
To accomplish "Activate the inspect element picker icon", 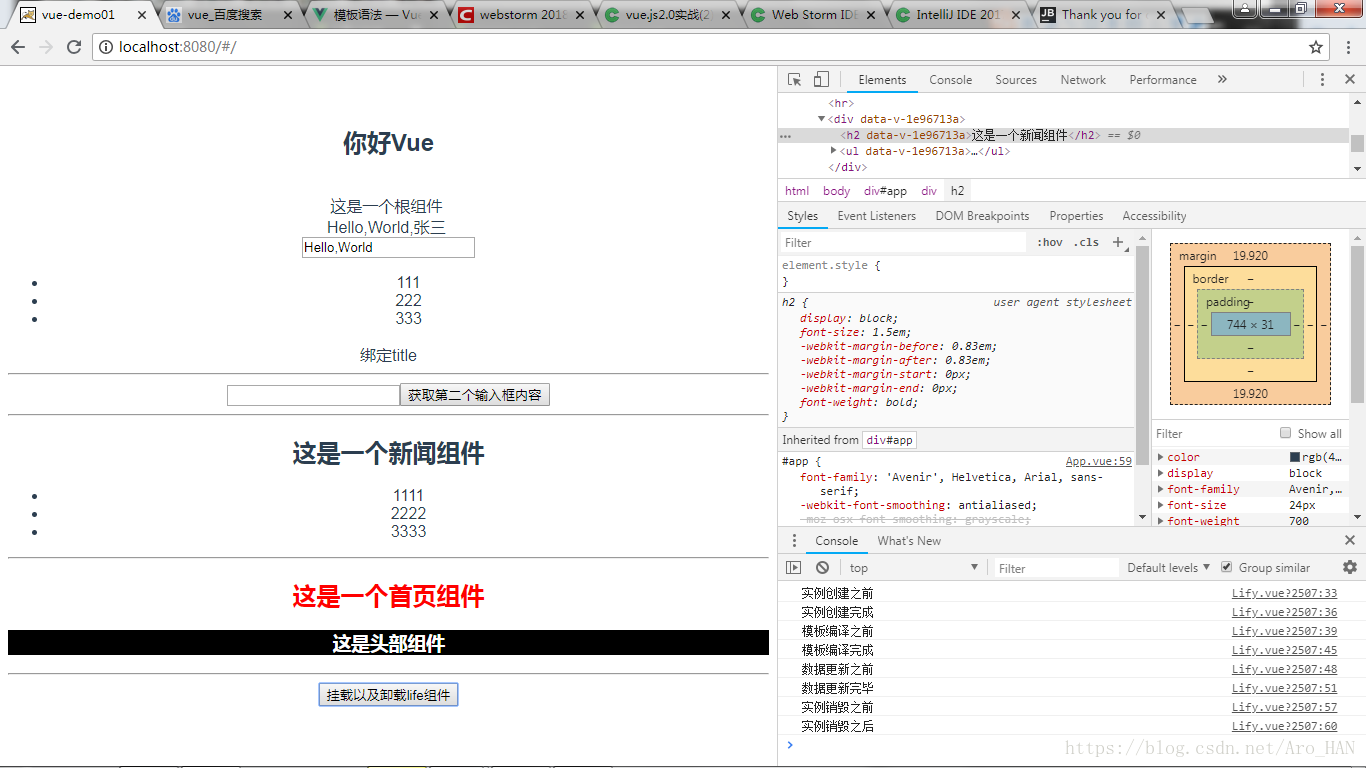I will [x=794, y=80].
